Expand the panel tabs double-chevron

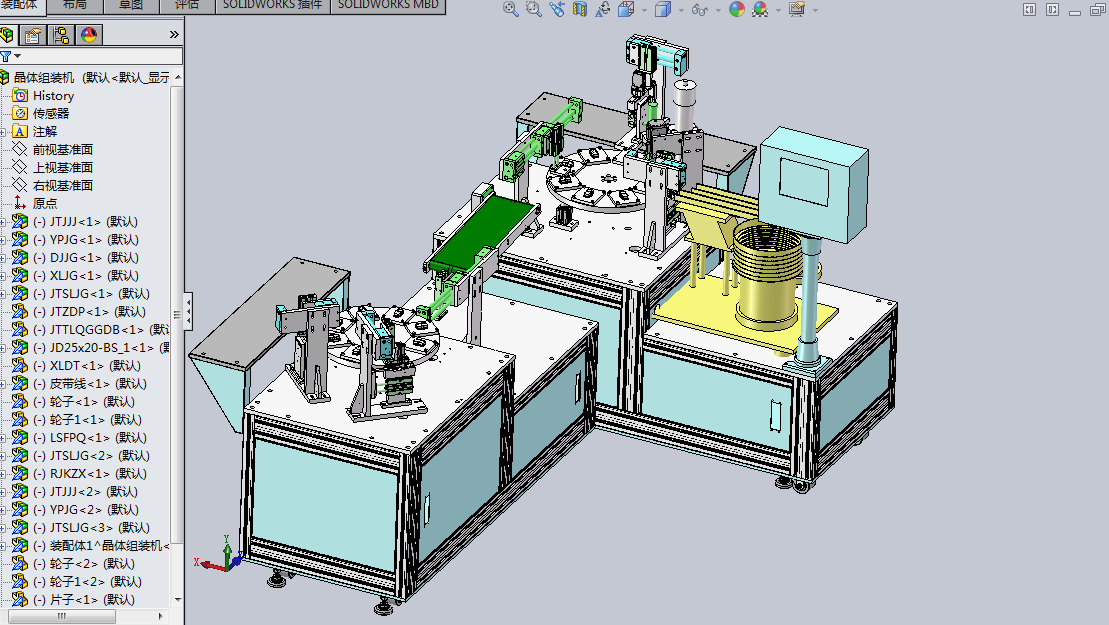174,35
